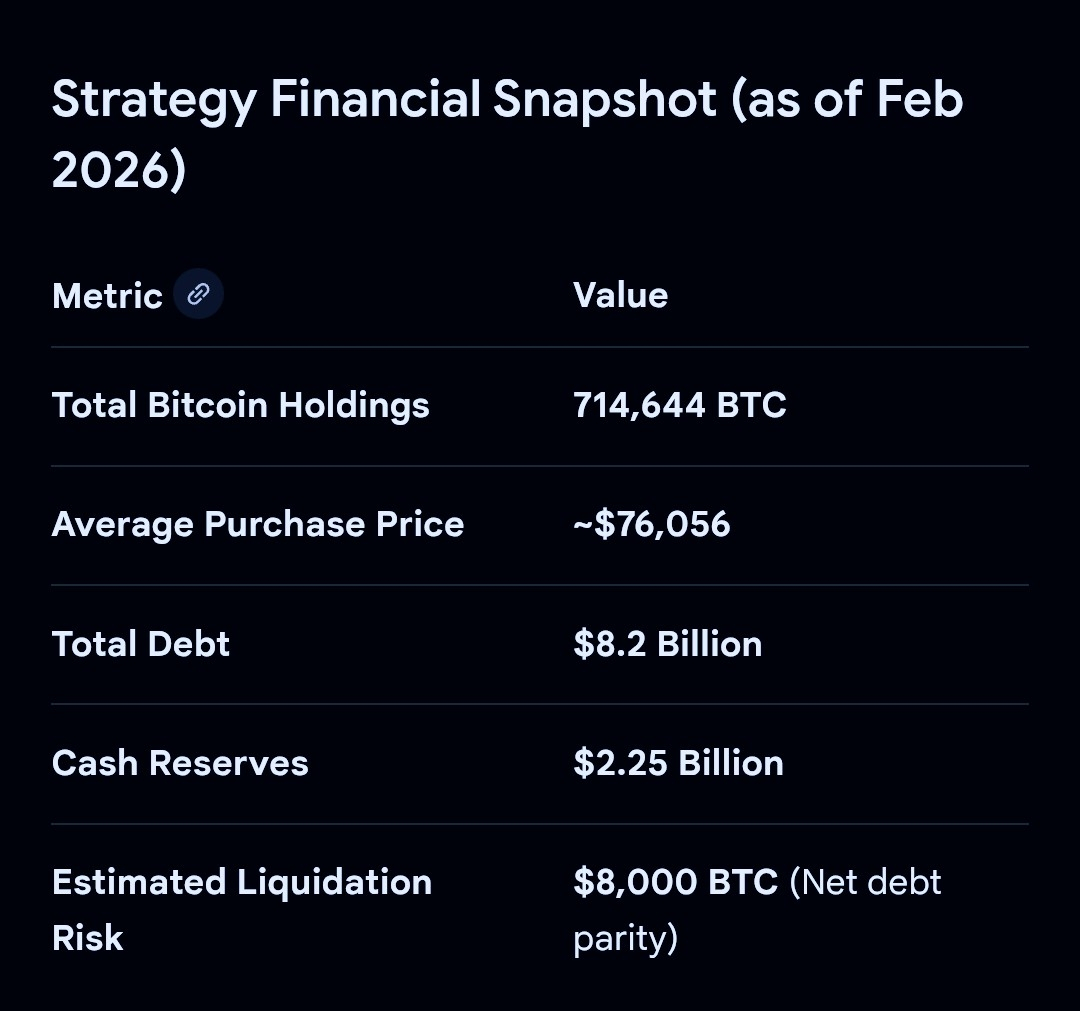Viewport: 1080px width, 1011px height.
Task: Select the ~$76,056 value cell
Action: tap(651, 524)
